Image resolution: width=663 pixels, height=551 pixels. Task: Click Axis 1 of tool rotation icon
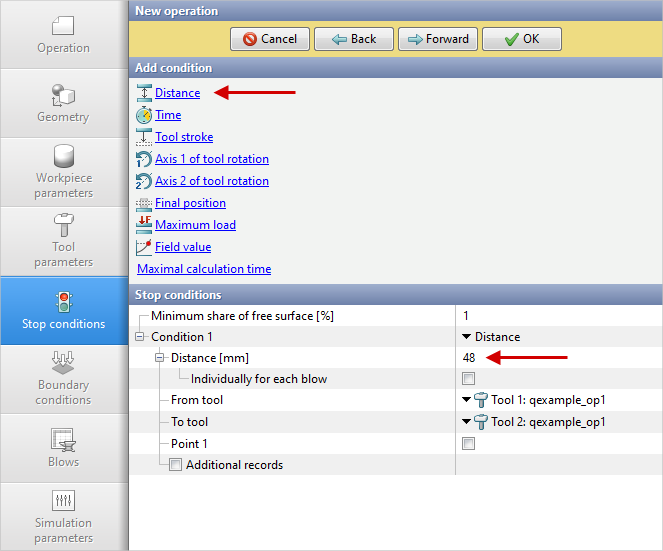[144, 159]
